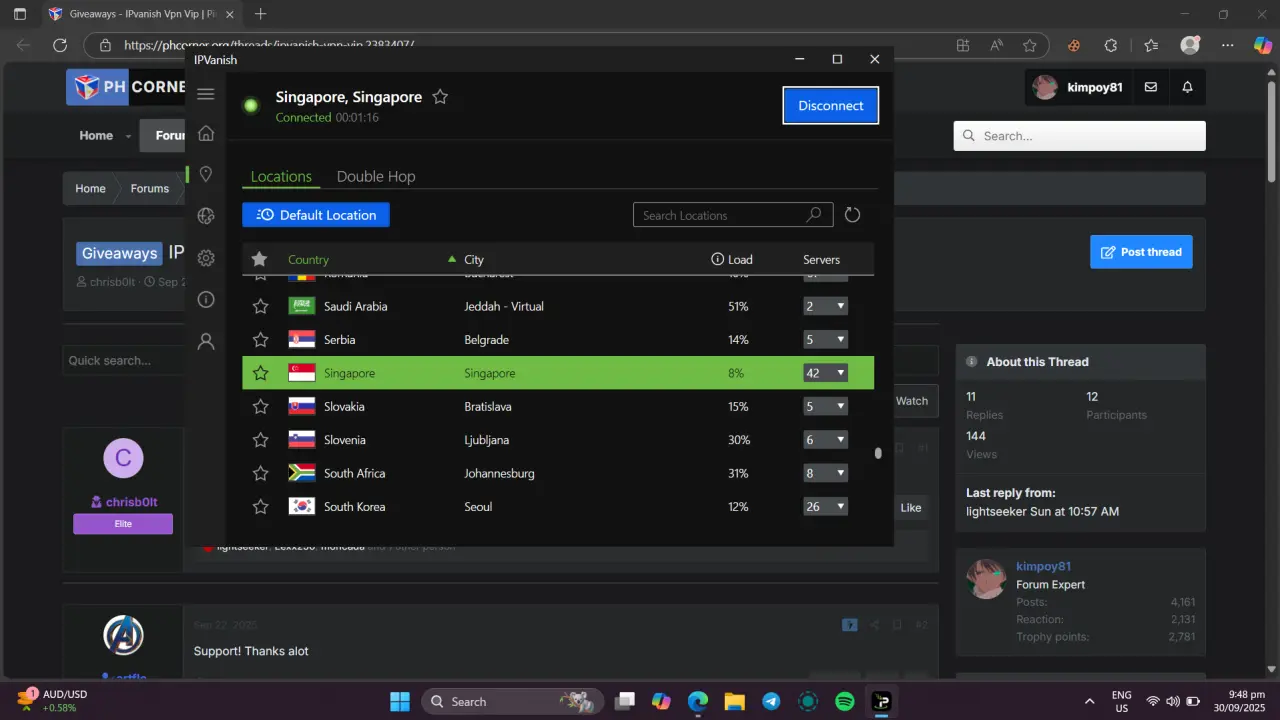Refresh the browser page
Image resolution: width=1280 pixels, height=720 pixels.
[60, 45]
